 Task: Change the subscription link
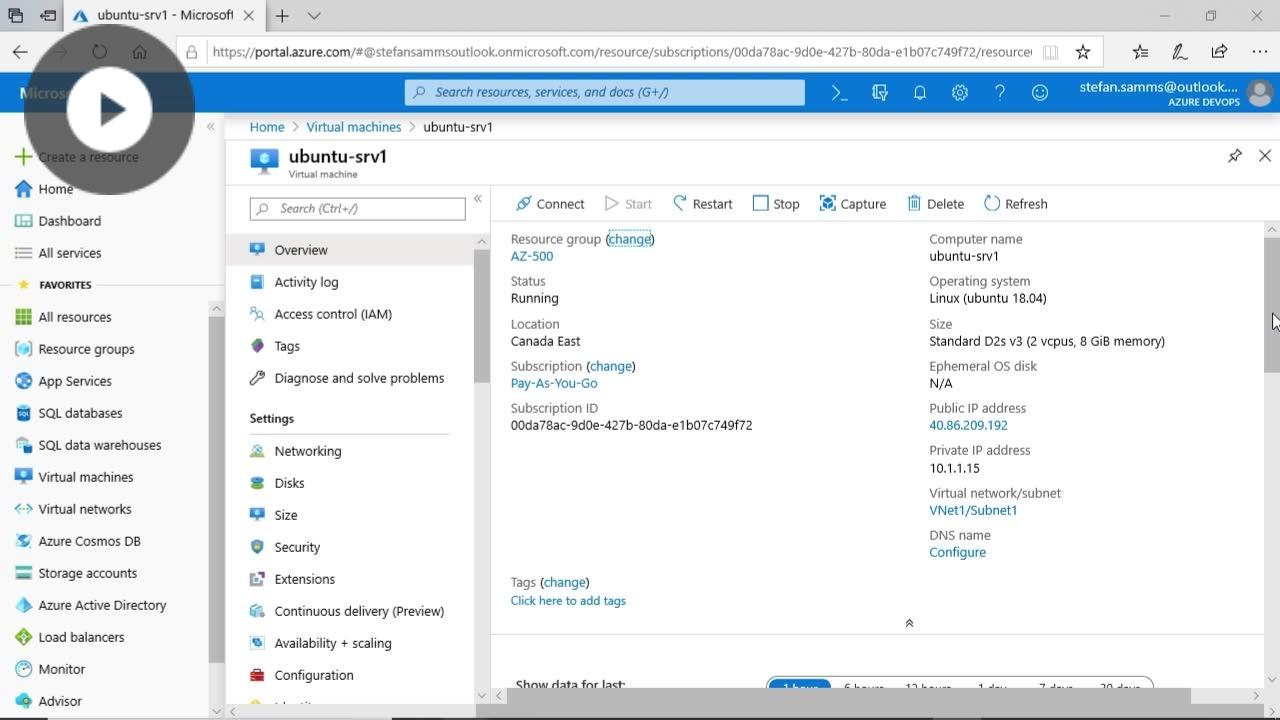[x=610, y=366]
